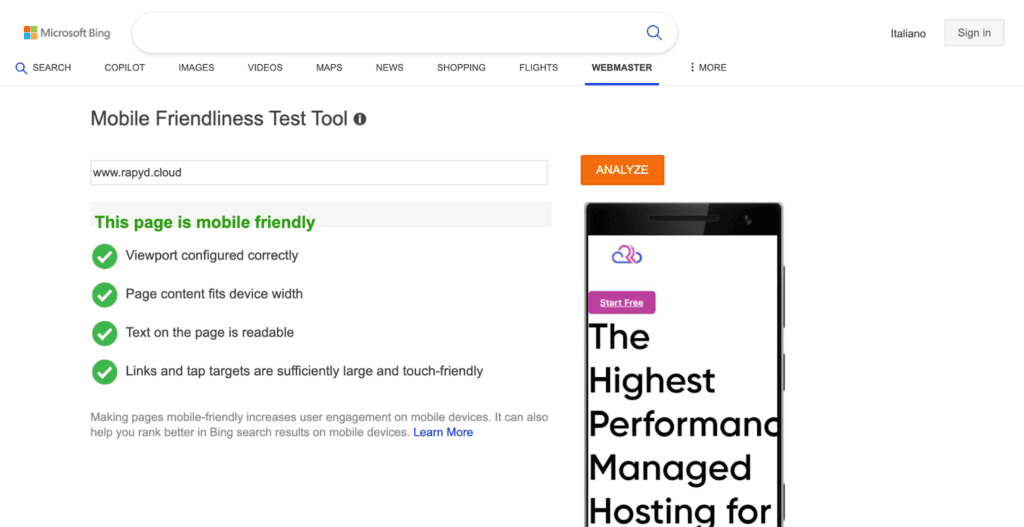Open the Learn More link
Screen dimensions: 1024x527
[x=443, y=432]
